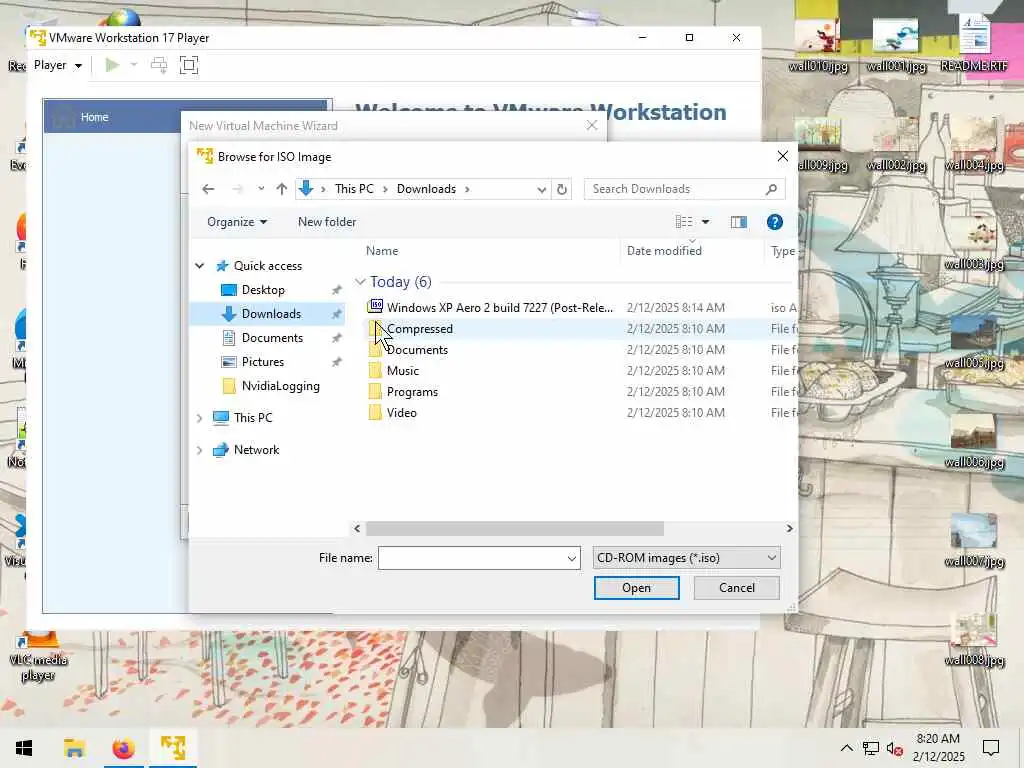Click VMware power on play icon
Screen dimensions: 1024x768
(x=112, y=65)
